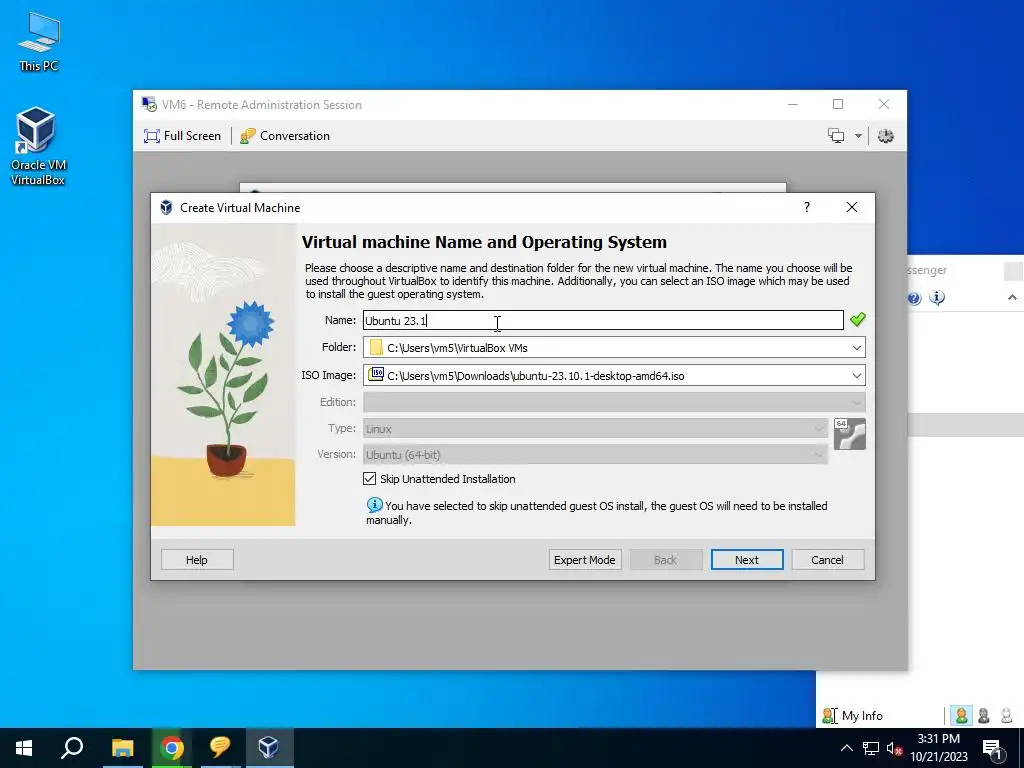Click the network tray icon
Screen dimensions: 1024x768
click(x=871, y=748)
